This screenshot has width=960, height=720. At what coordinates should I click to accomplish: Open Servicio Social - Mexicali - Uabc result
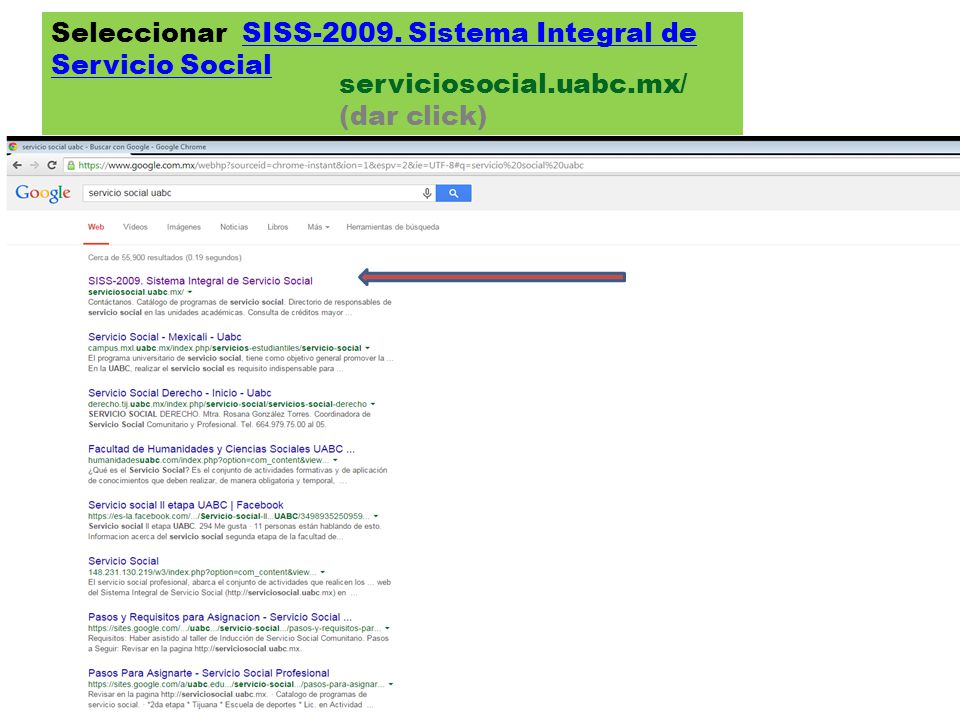(x=165, y=337)
